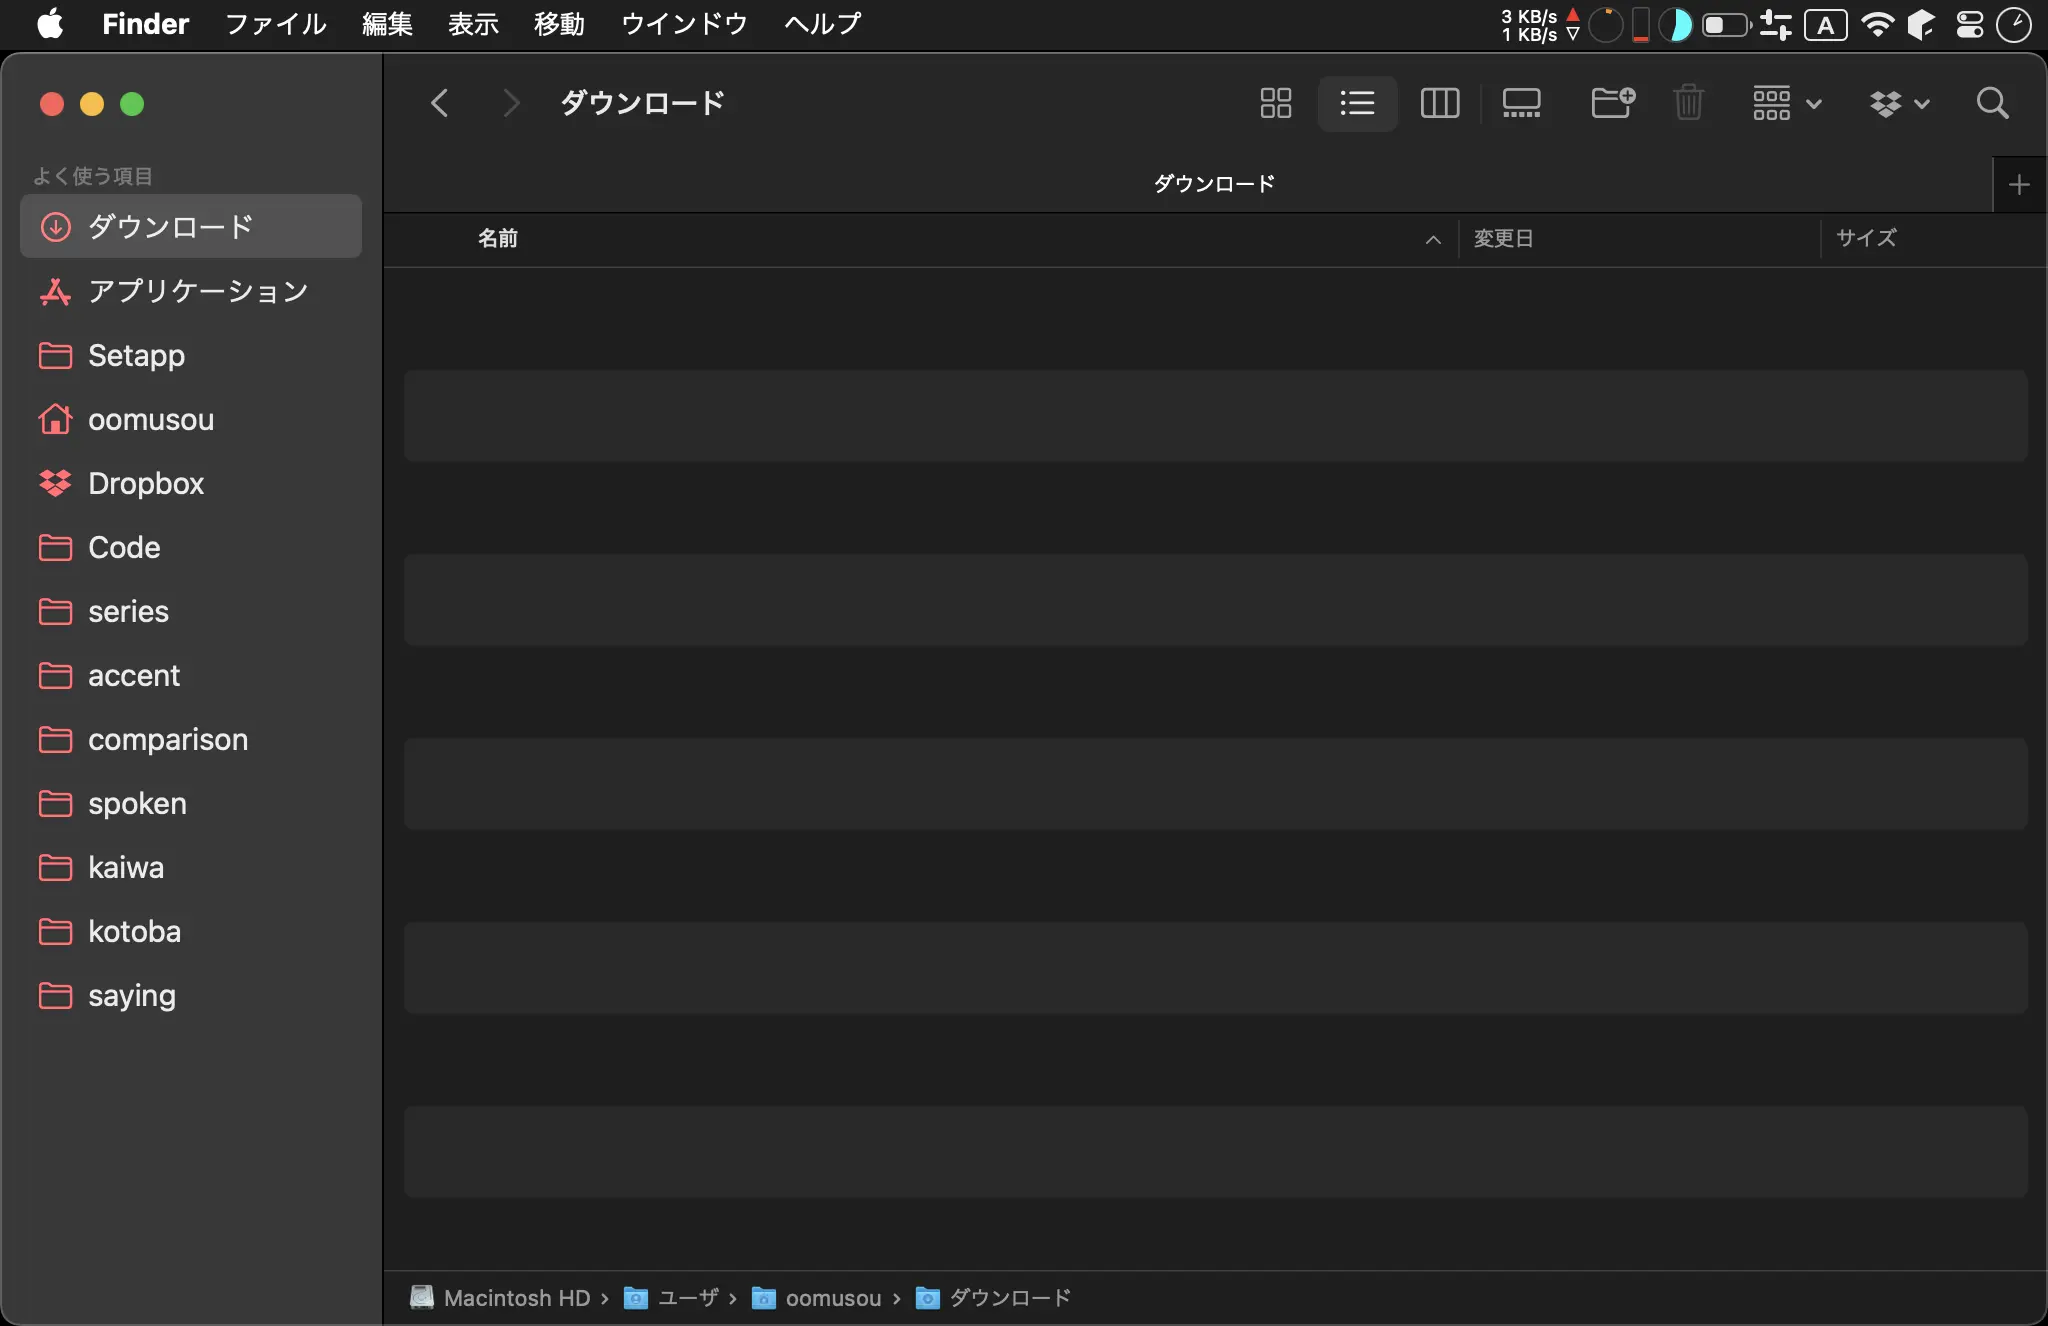Image resolution: width=2048 pixels, height=1326 pixels.
Task: Open the input source A menu
Action: [1825, 25]
